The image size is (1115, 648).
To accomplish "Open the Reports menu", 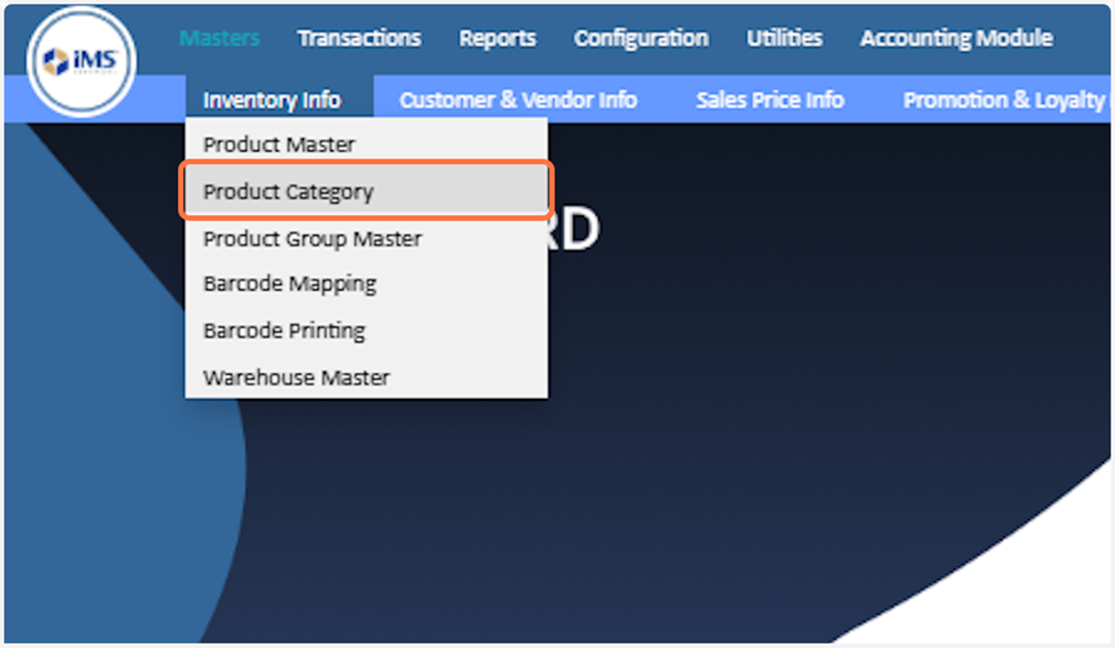I will coord(497,38).
